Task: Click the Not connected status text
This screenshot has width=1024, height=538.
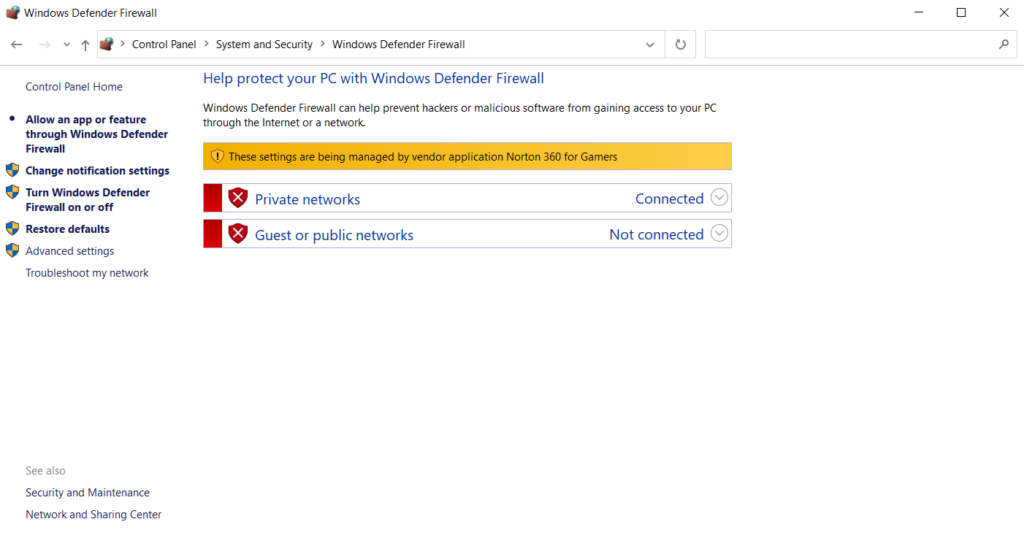Action: click(x=656, y=234)
